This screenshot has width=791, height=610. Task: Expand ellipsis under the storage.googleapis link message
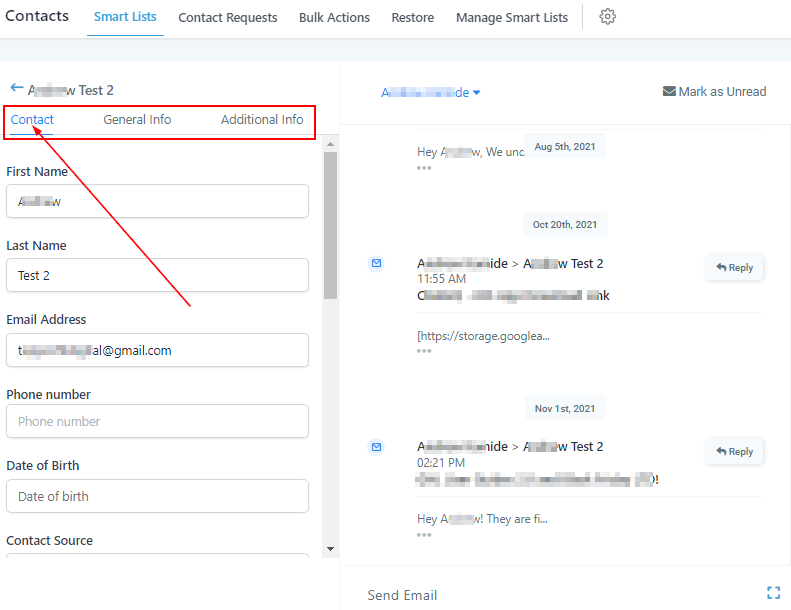pyautogui.click(x=424, y=351)
